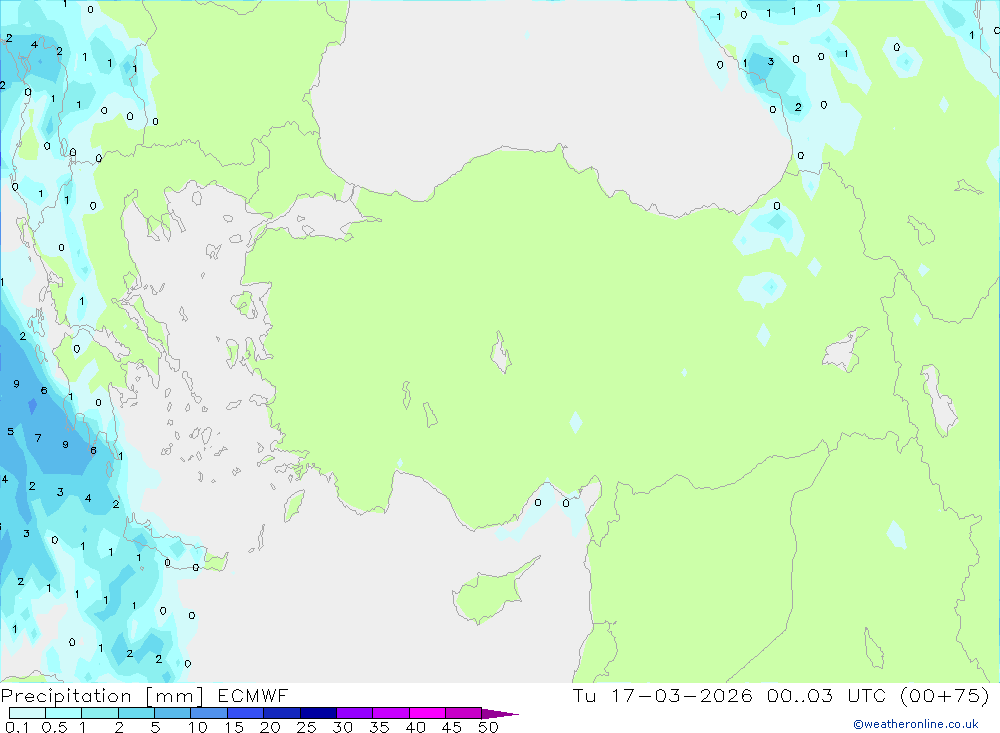1000x733 pixels.
Task: Select the 0.1–0.5 mm legend color swatch
Action: [x=27, y=713]
